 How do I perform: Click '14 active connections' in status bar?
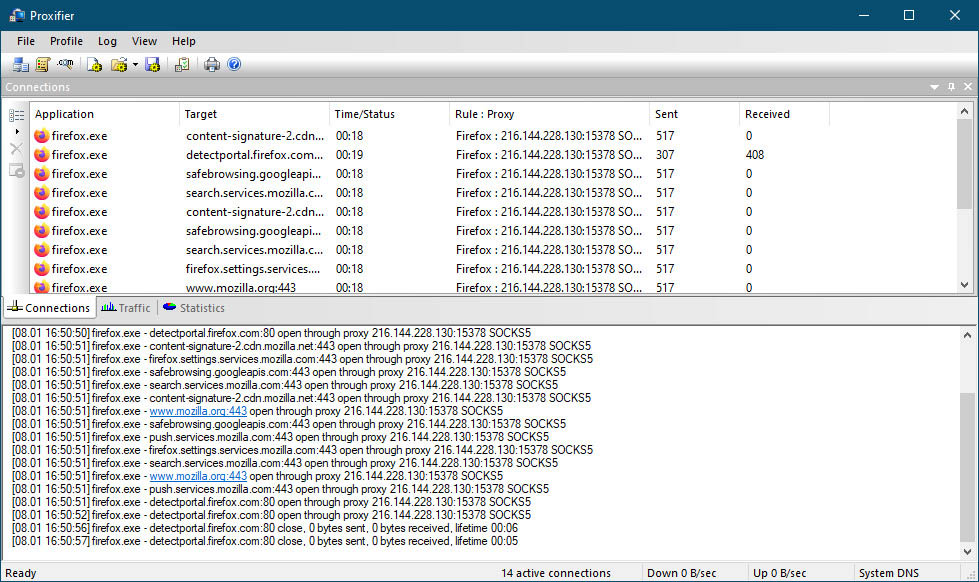tap(556, 573)
